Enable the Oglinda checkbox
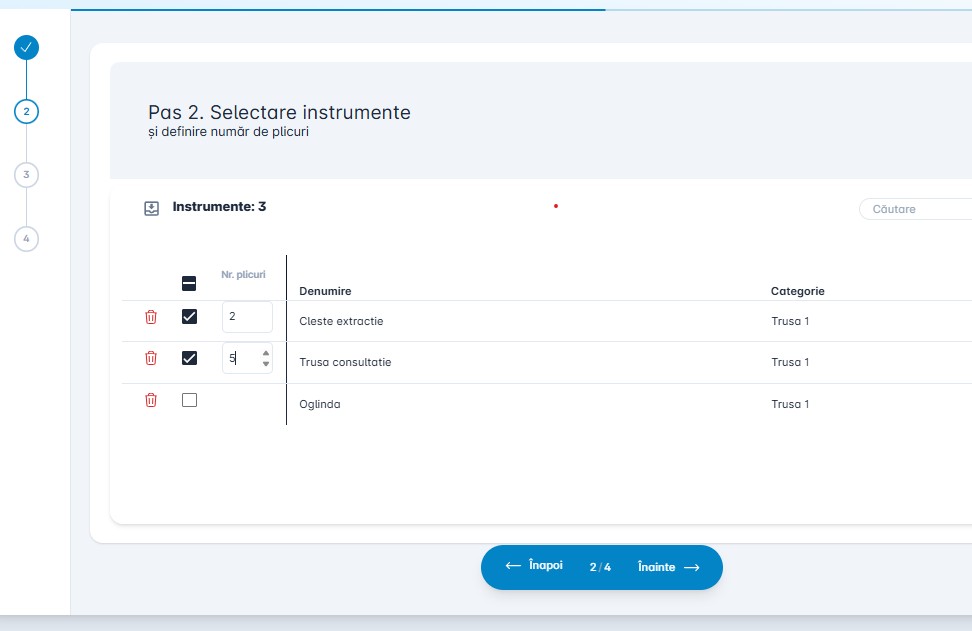The height and width of the screenshot is (631, 972). tap(189, 400)
